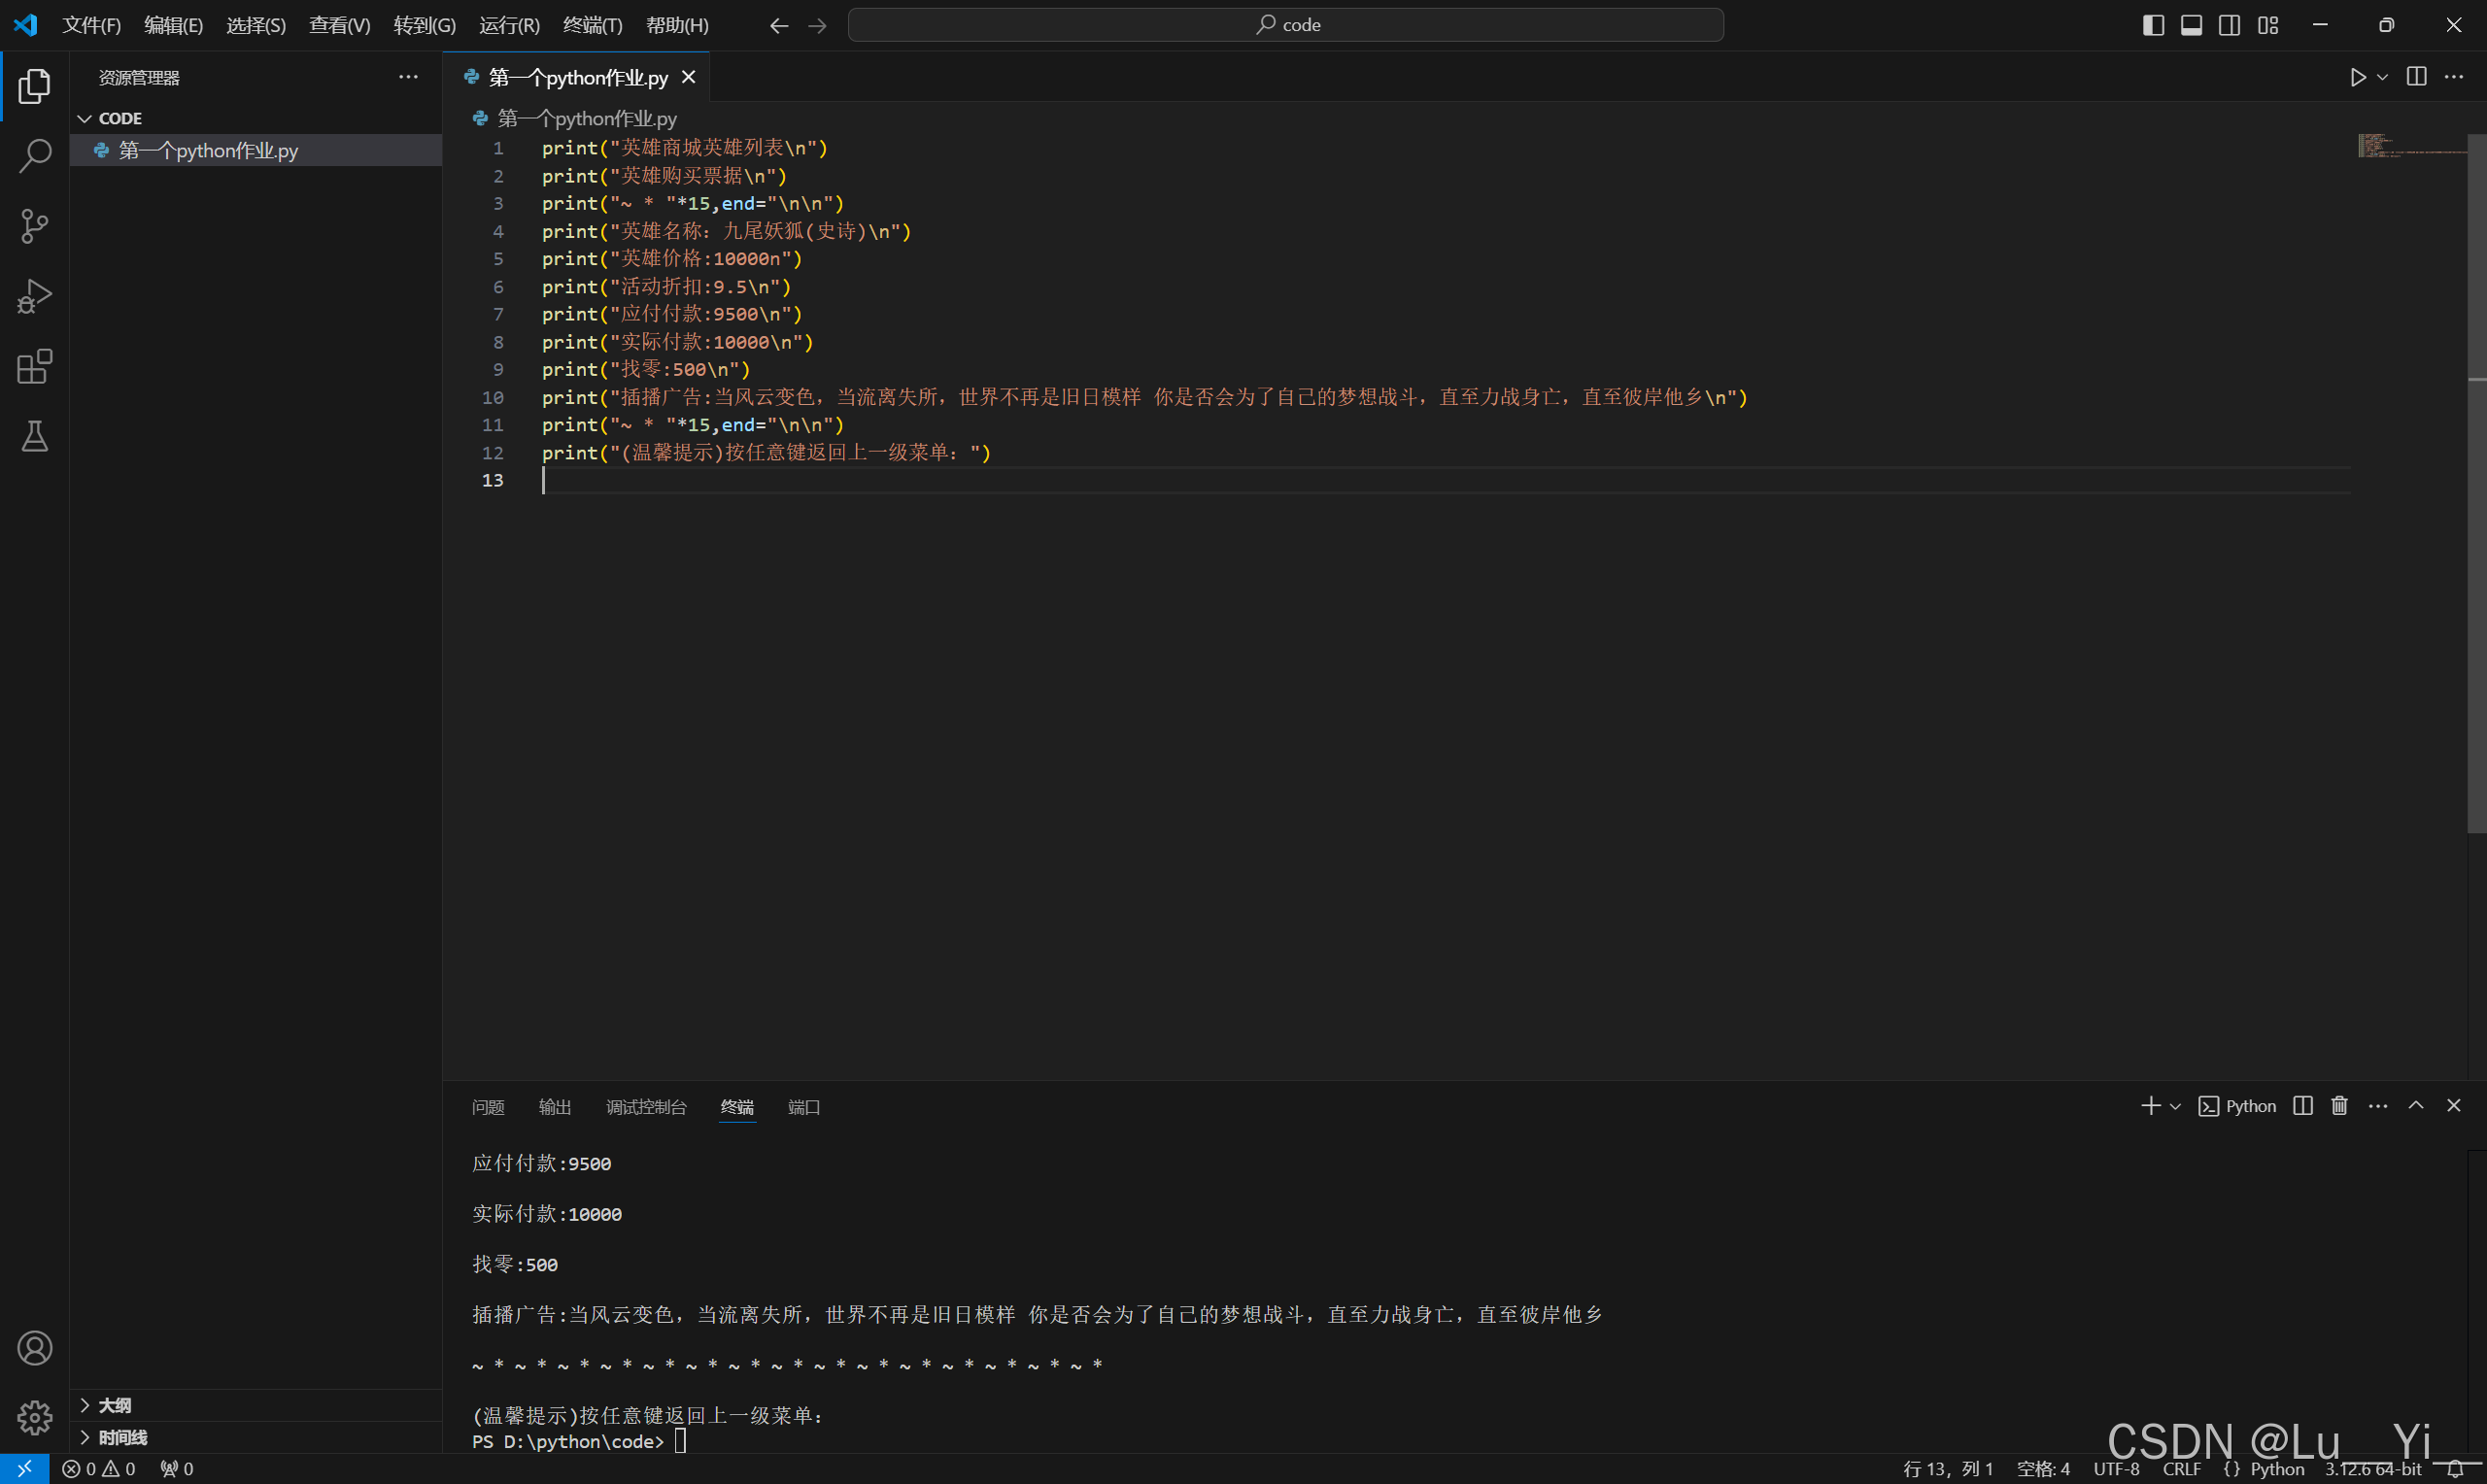Click the code search command center box
Viewport: 2487px width, 1484px height.
click(1285, 25)
